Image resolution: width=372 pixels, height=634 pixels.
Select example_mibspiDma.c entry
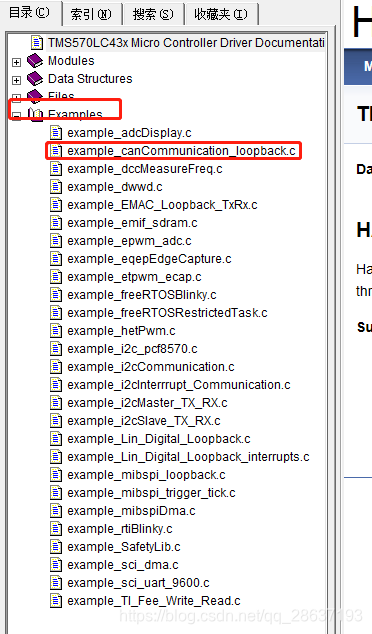[131, 511]
